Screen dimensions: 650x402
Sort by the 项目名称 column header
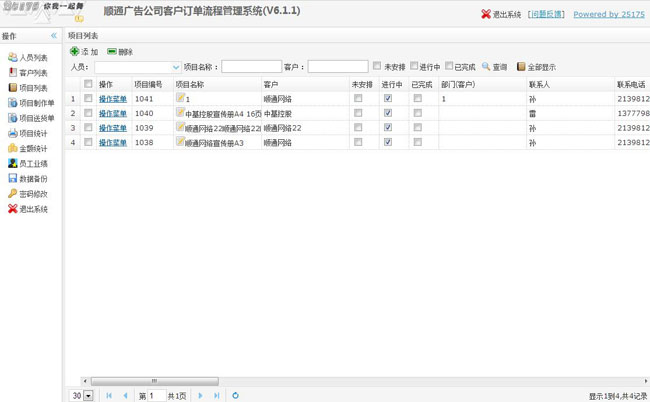217,84
